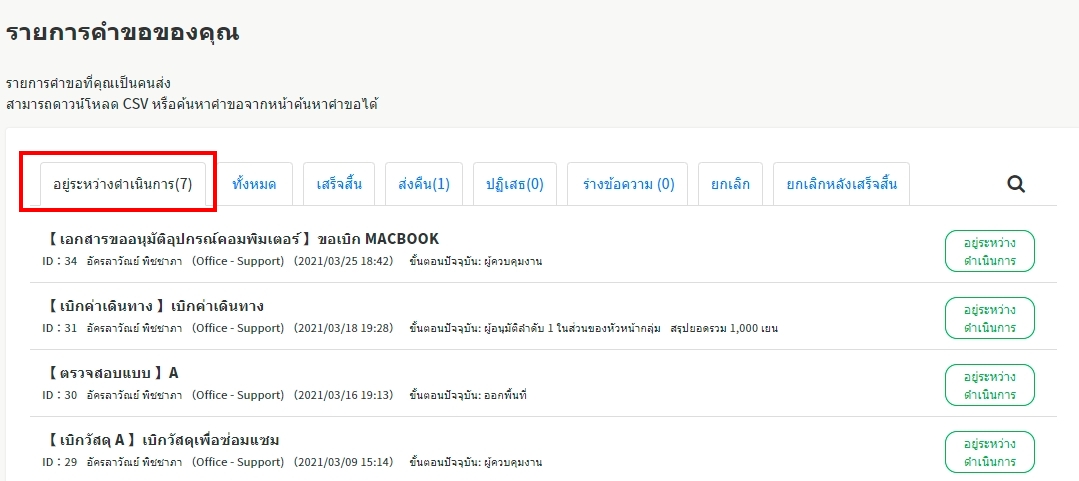Open the เสร็จสิ้น tab

tap(338, 185)
